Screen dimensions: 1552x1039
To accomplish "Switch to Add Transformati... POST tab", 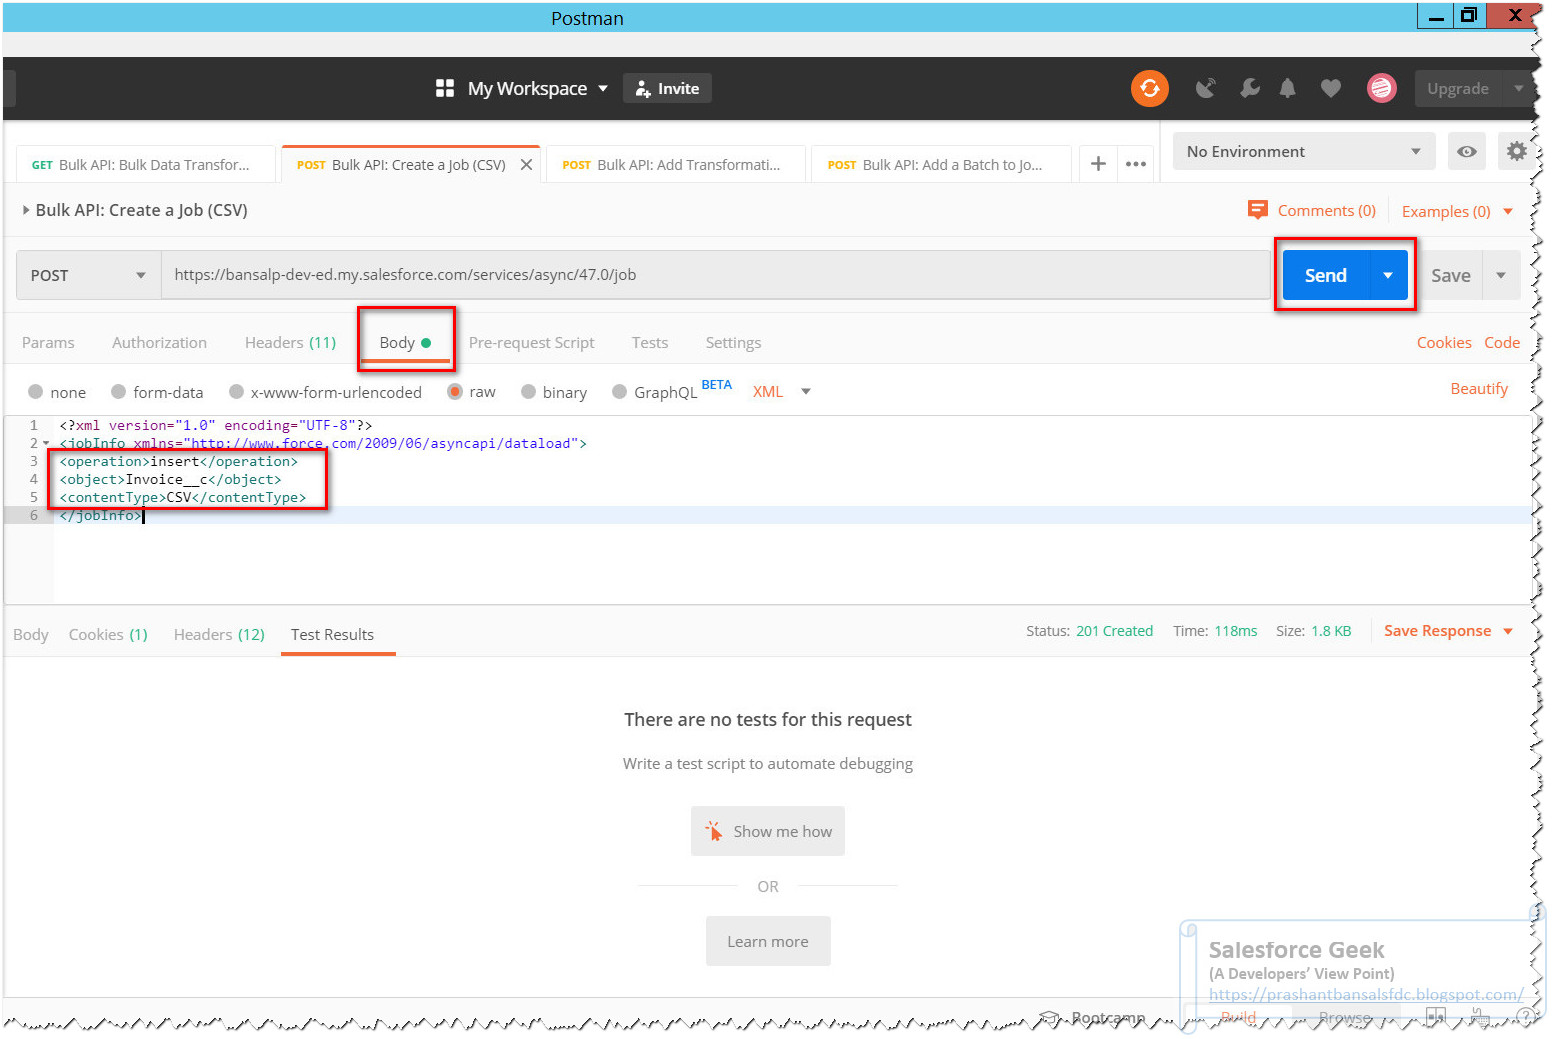I will tap(676, 165).
